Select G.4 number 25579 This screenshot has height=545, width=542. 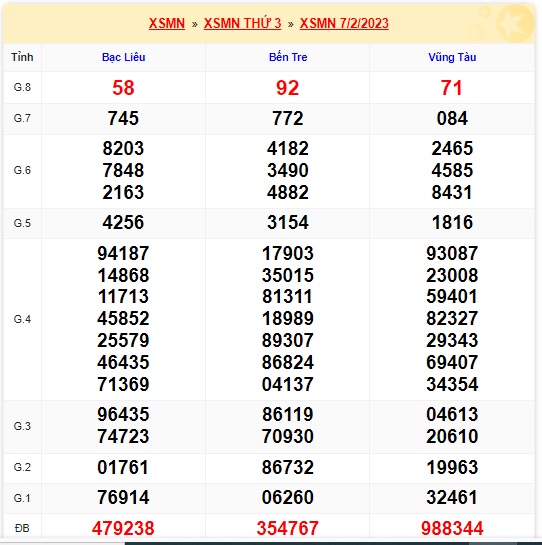coord(123,340)
